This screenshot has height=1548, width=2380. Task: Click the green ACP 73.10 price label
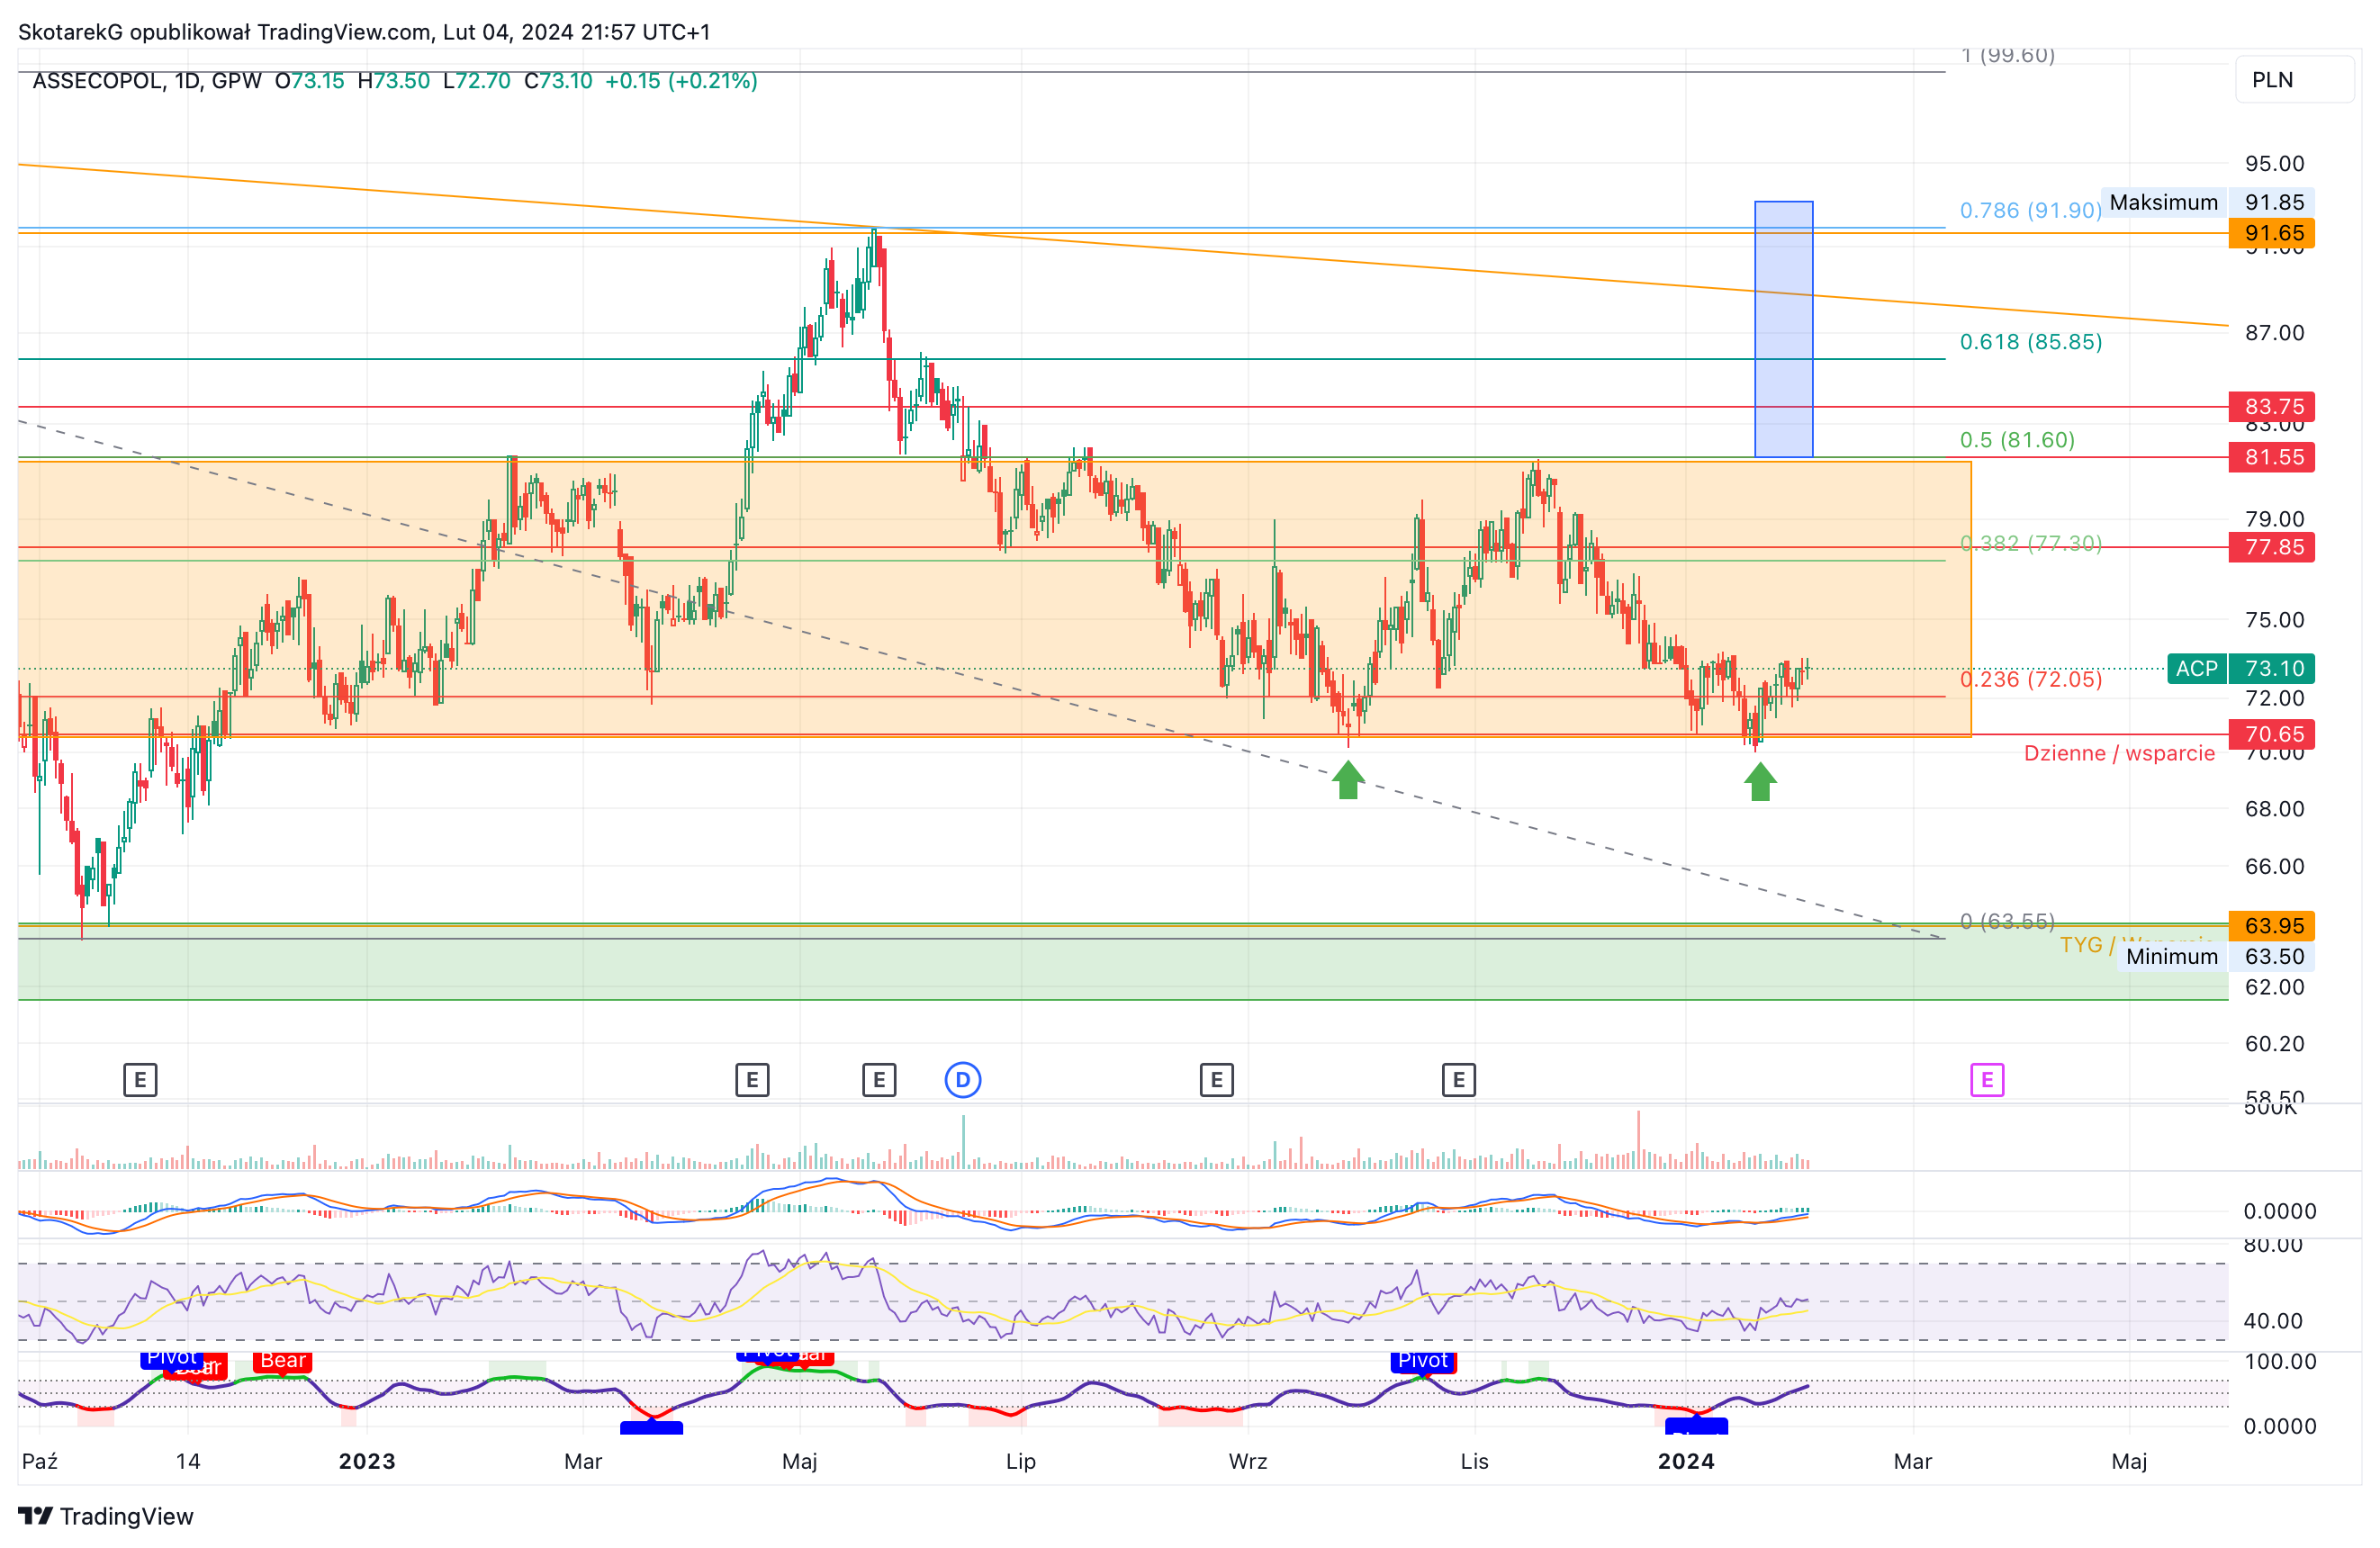point(2241,668)
